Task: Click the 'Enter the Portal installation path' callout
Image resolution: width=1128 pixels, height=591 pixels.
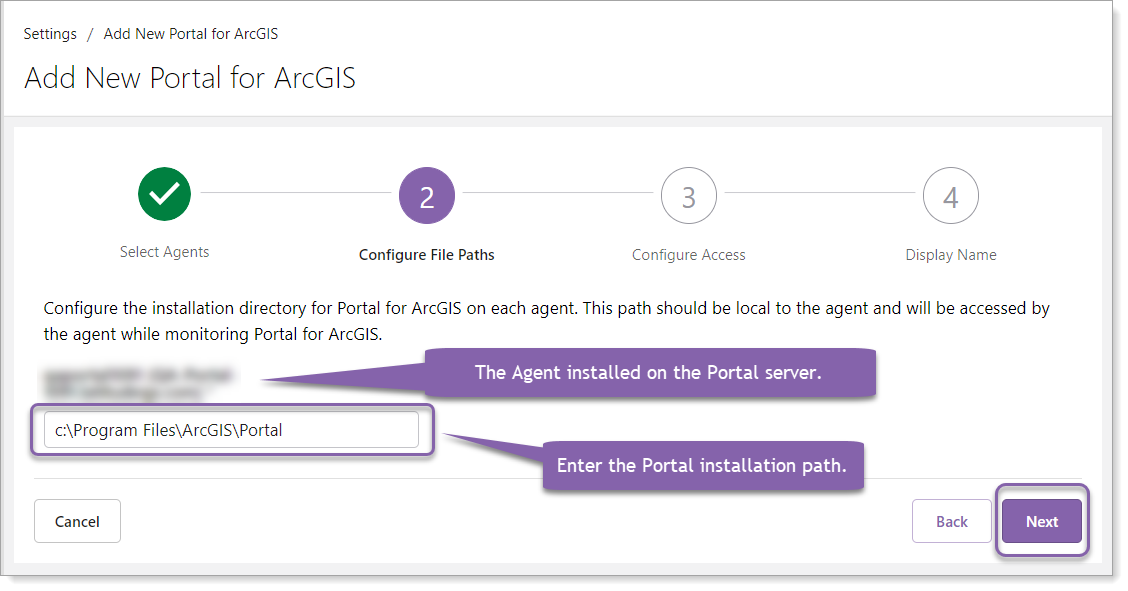Action: [703, 466]
